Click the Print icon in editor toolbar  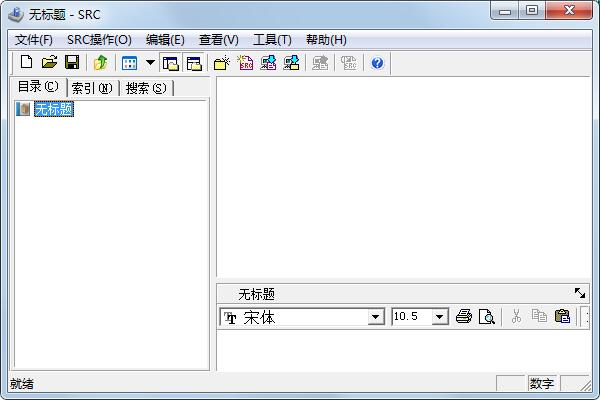(464, 317)
